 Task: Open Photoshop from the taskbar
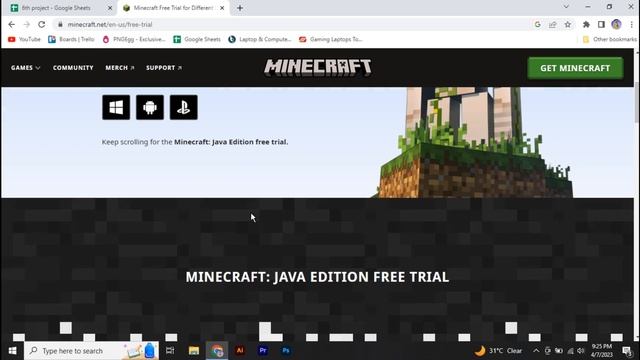286,351
